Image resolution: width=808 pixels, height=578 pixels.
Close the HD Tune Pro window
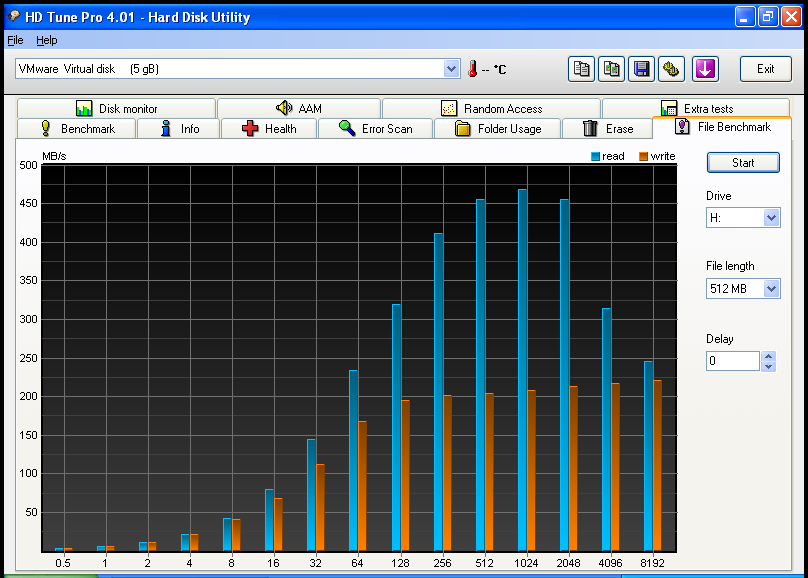pyautogui.click(x=791, y=17)
